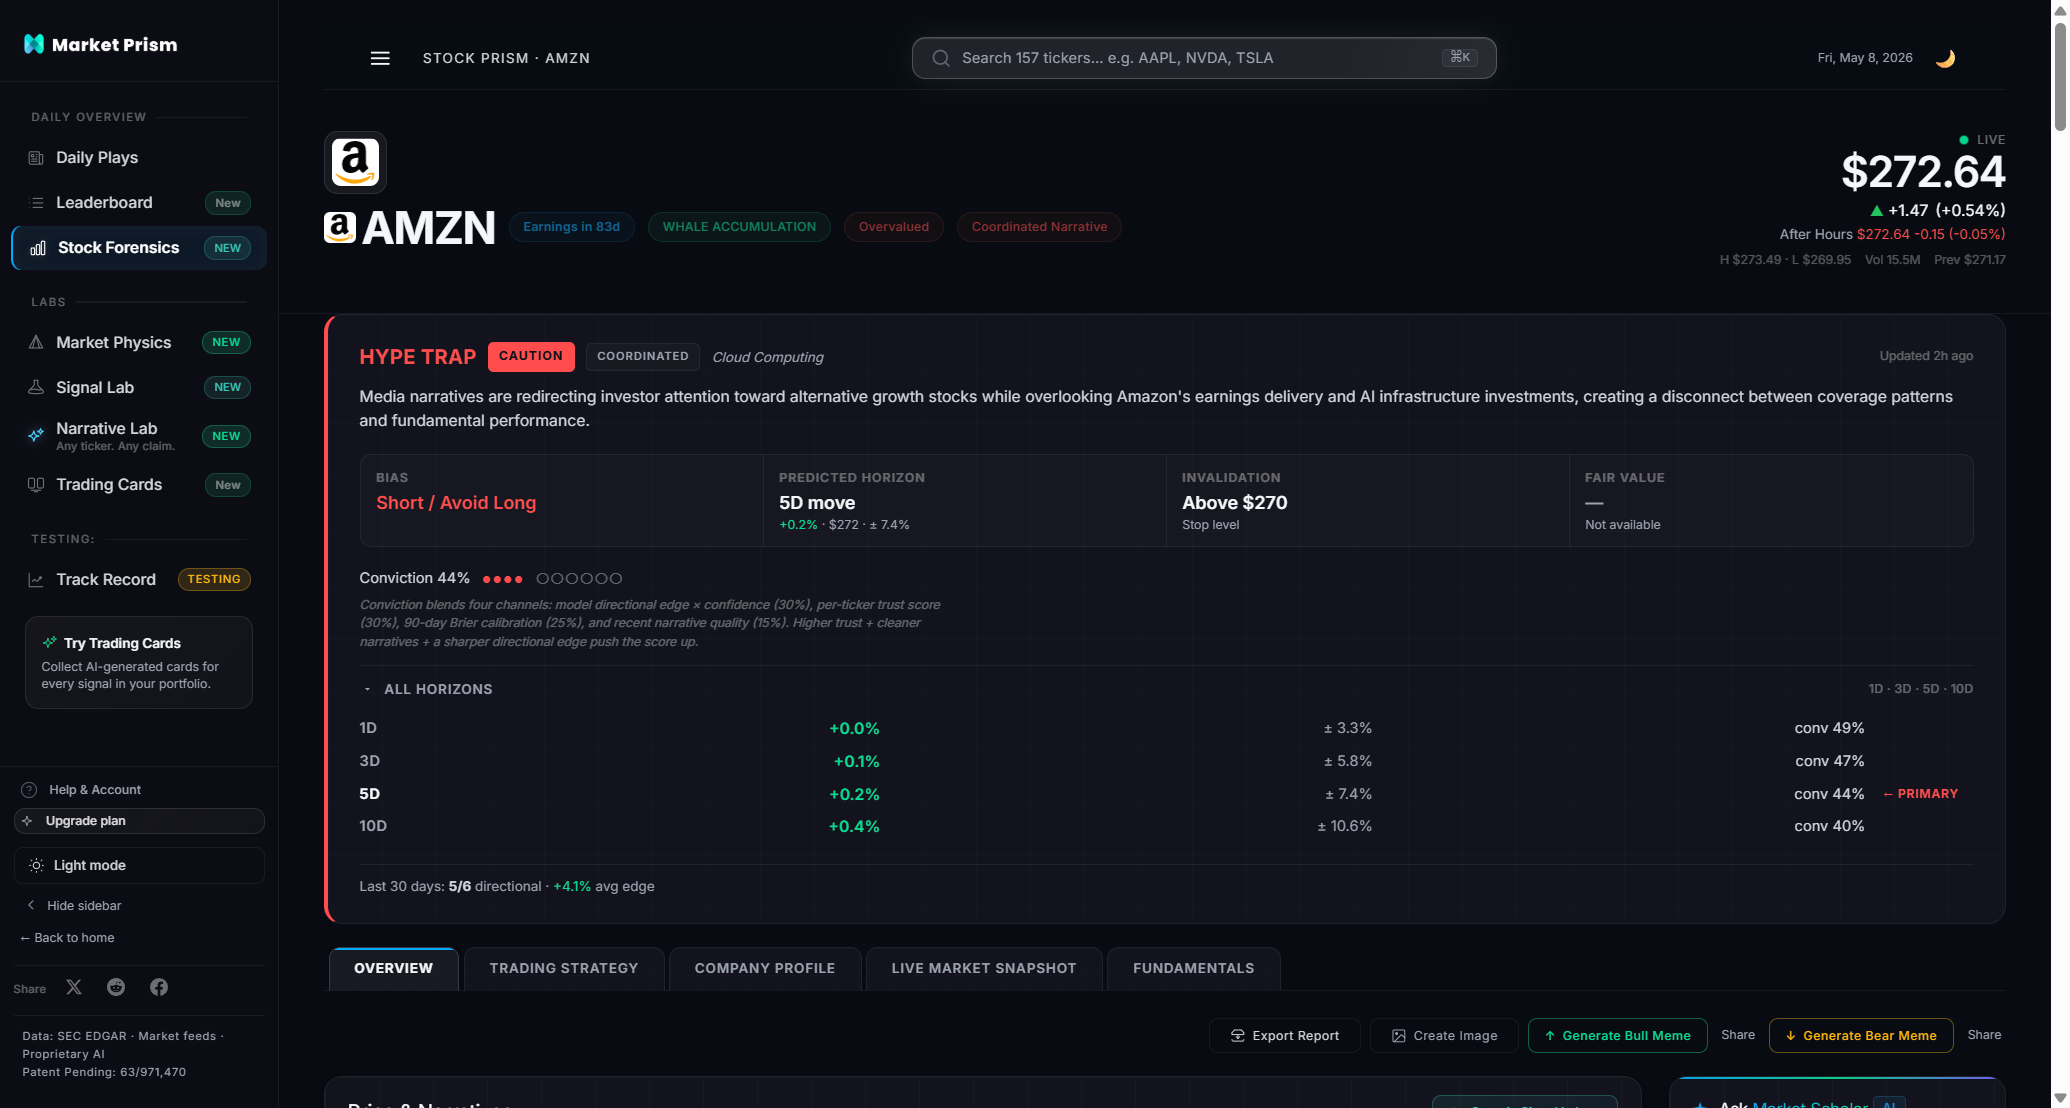Switch to the Trading Strategy tab

tap(564, 969)
